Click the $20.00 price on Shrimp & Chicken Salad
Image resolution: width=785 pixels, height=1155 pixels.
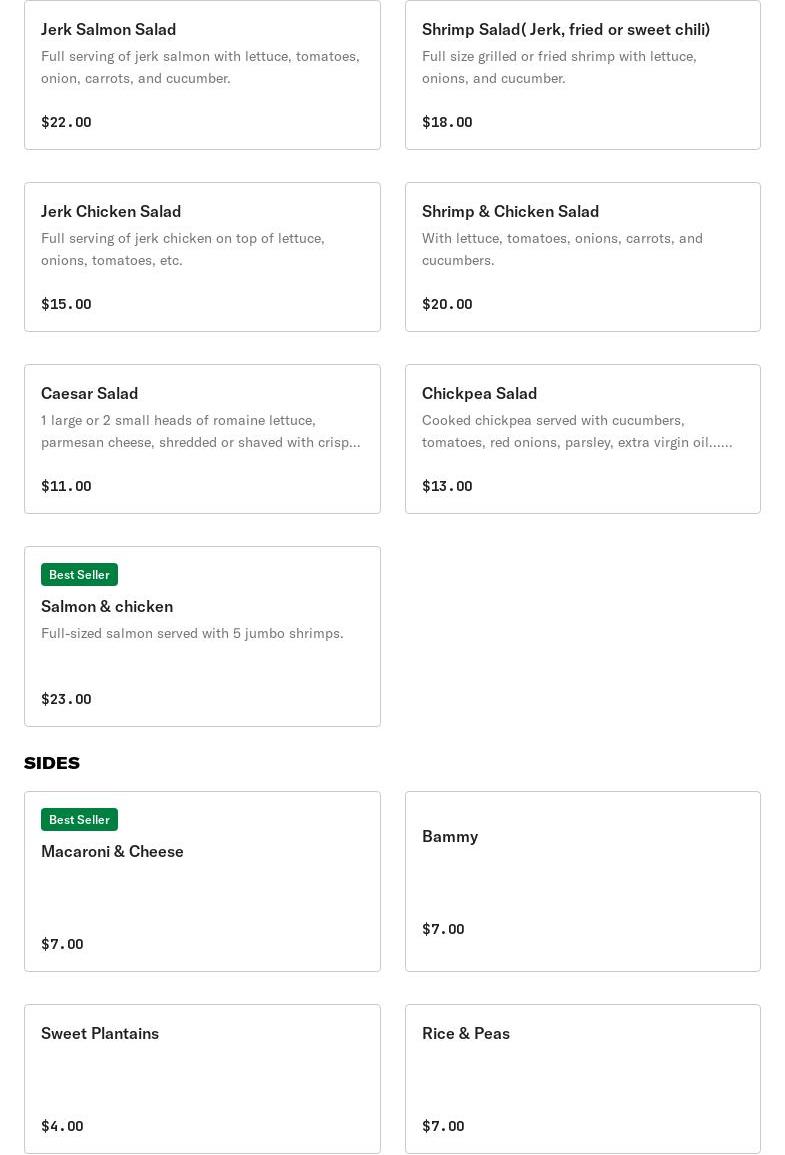(447, 304)
